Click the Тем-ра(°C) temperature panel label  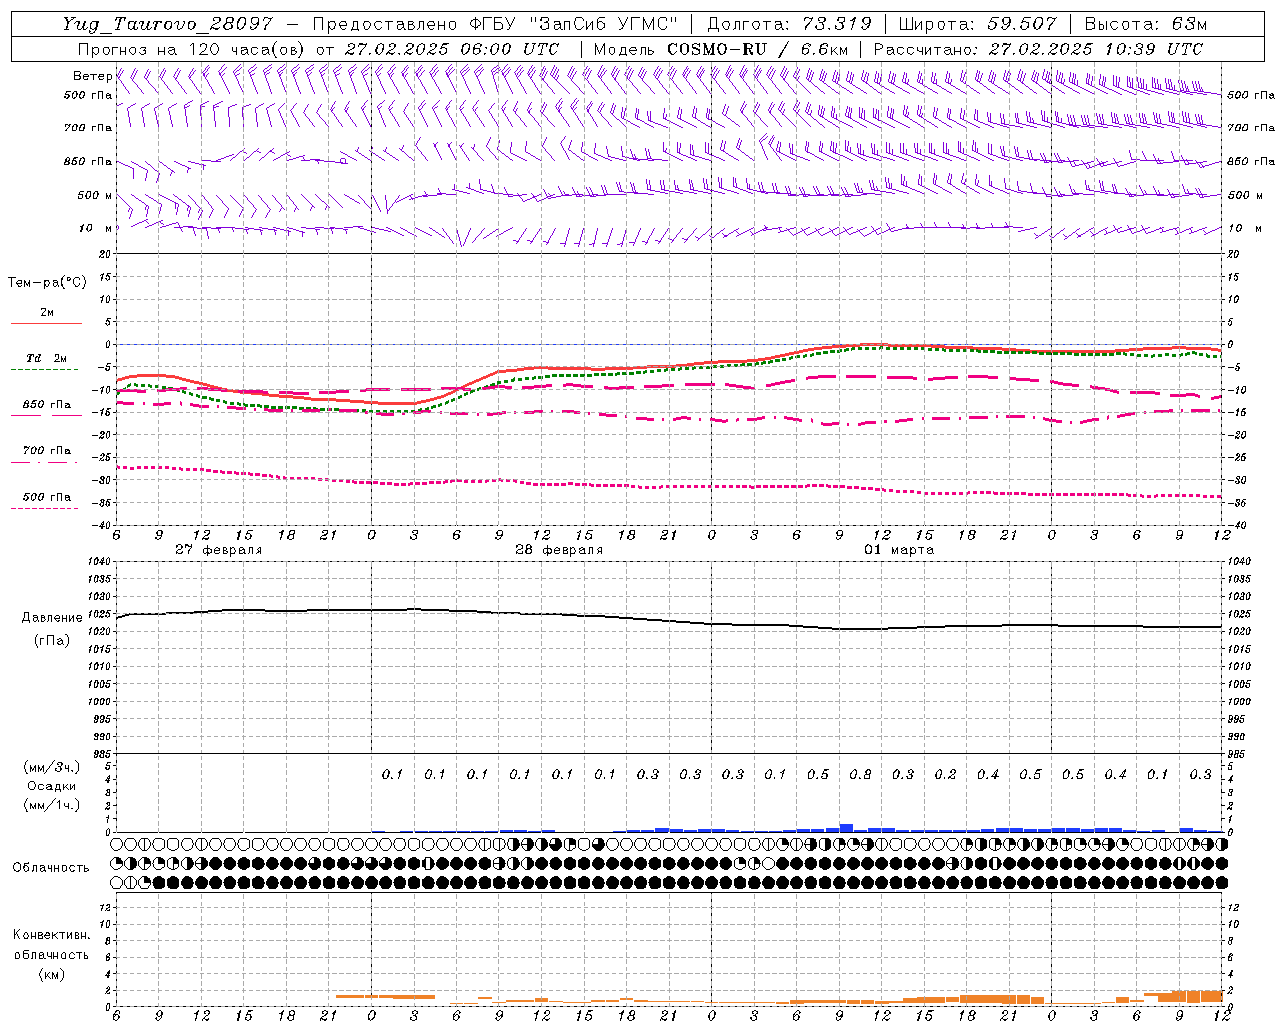(x=47, y=282)
